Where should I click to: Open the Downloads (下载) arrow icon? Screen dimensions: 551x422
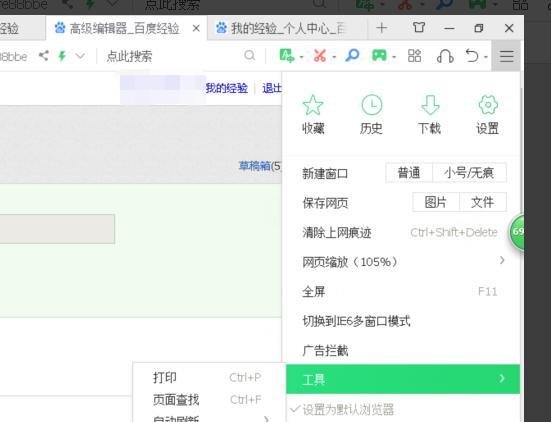click(430, 105)
